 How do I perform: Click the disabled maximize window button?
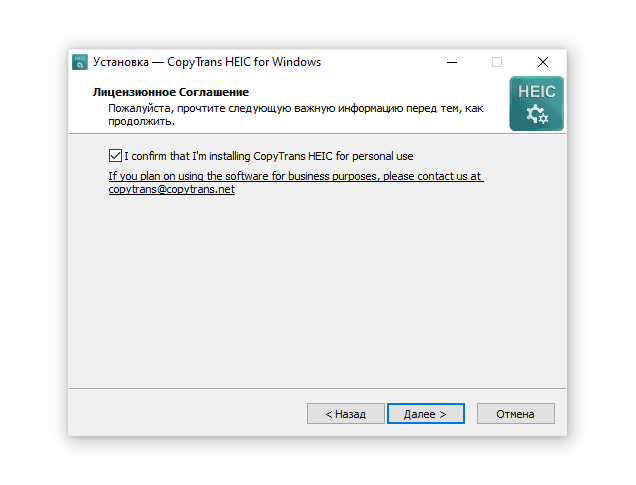(x=497, y=62)
